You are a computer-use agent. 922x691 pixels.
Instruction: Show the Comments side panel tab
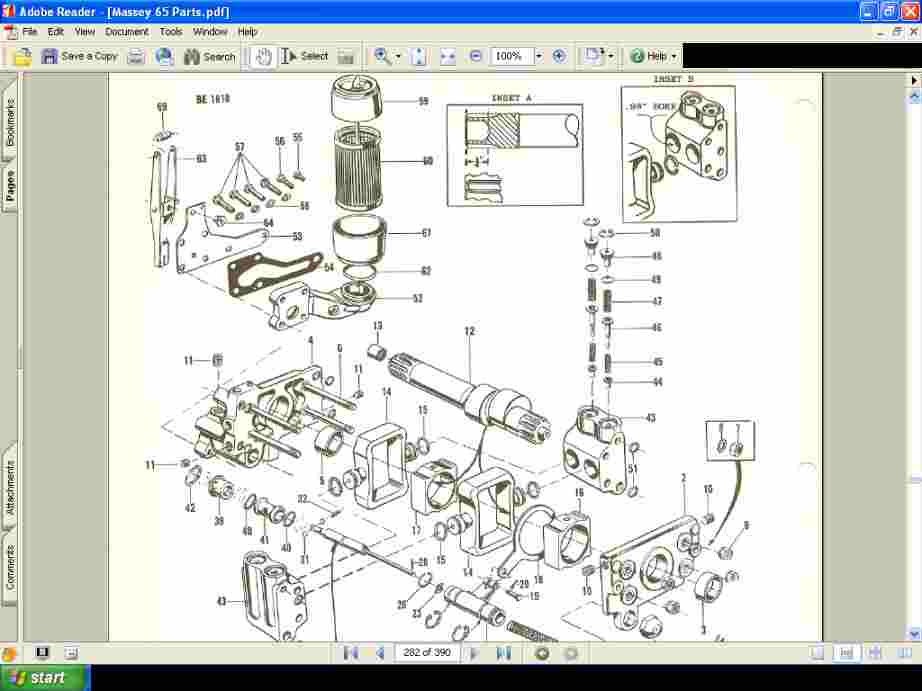coord(9,568)
